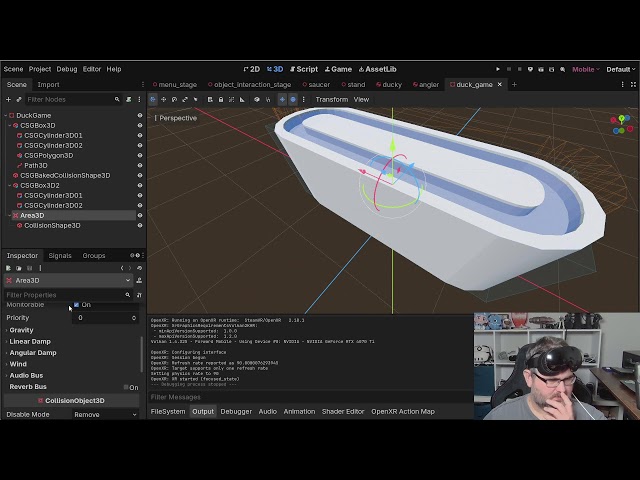Switch to Game workspace
Image resolution: width=640 pixels, height=480 pixels.
pos(338,69)
